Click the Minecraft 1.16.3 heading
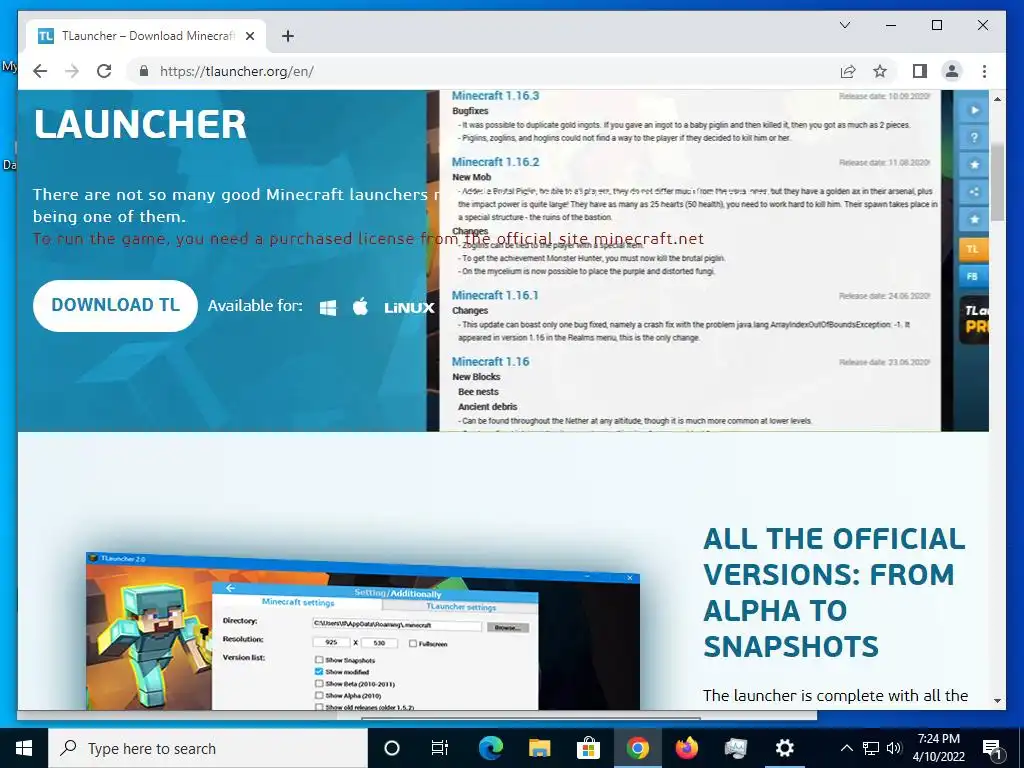This screenshot has height=768, width=1024. (495, 96)
